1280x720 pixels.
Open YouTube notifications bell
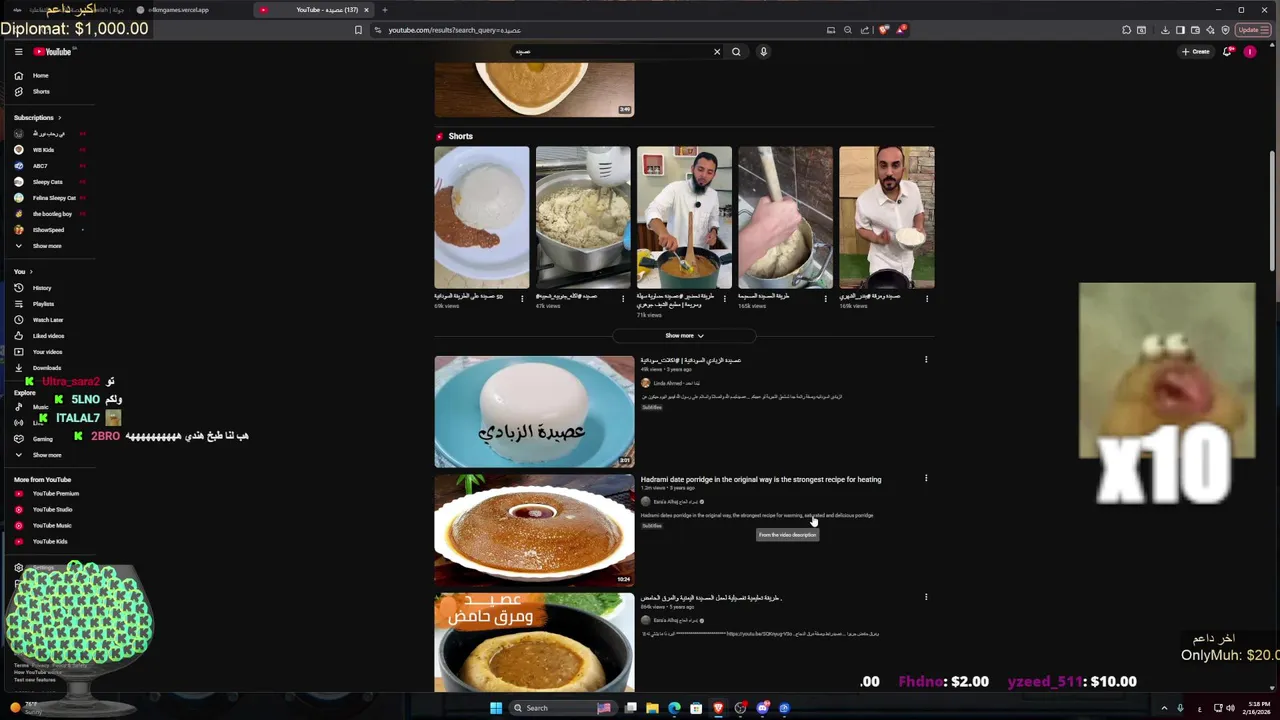coord(1227,52)
